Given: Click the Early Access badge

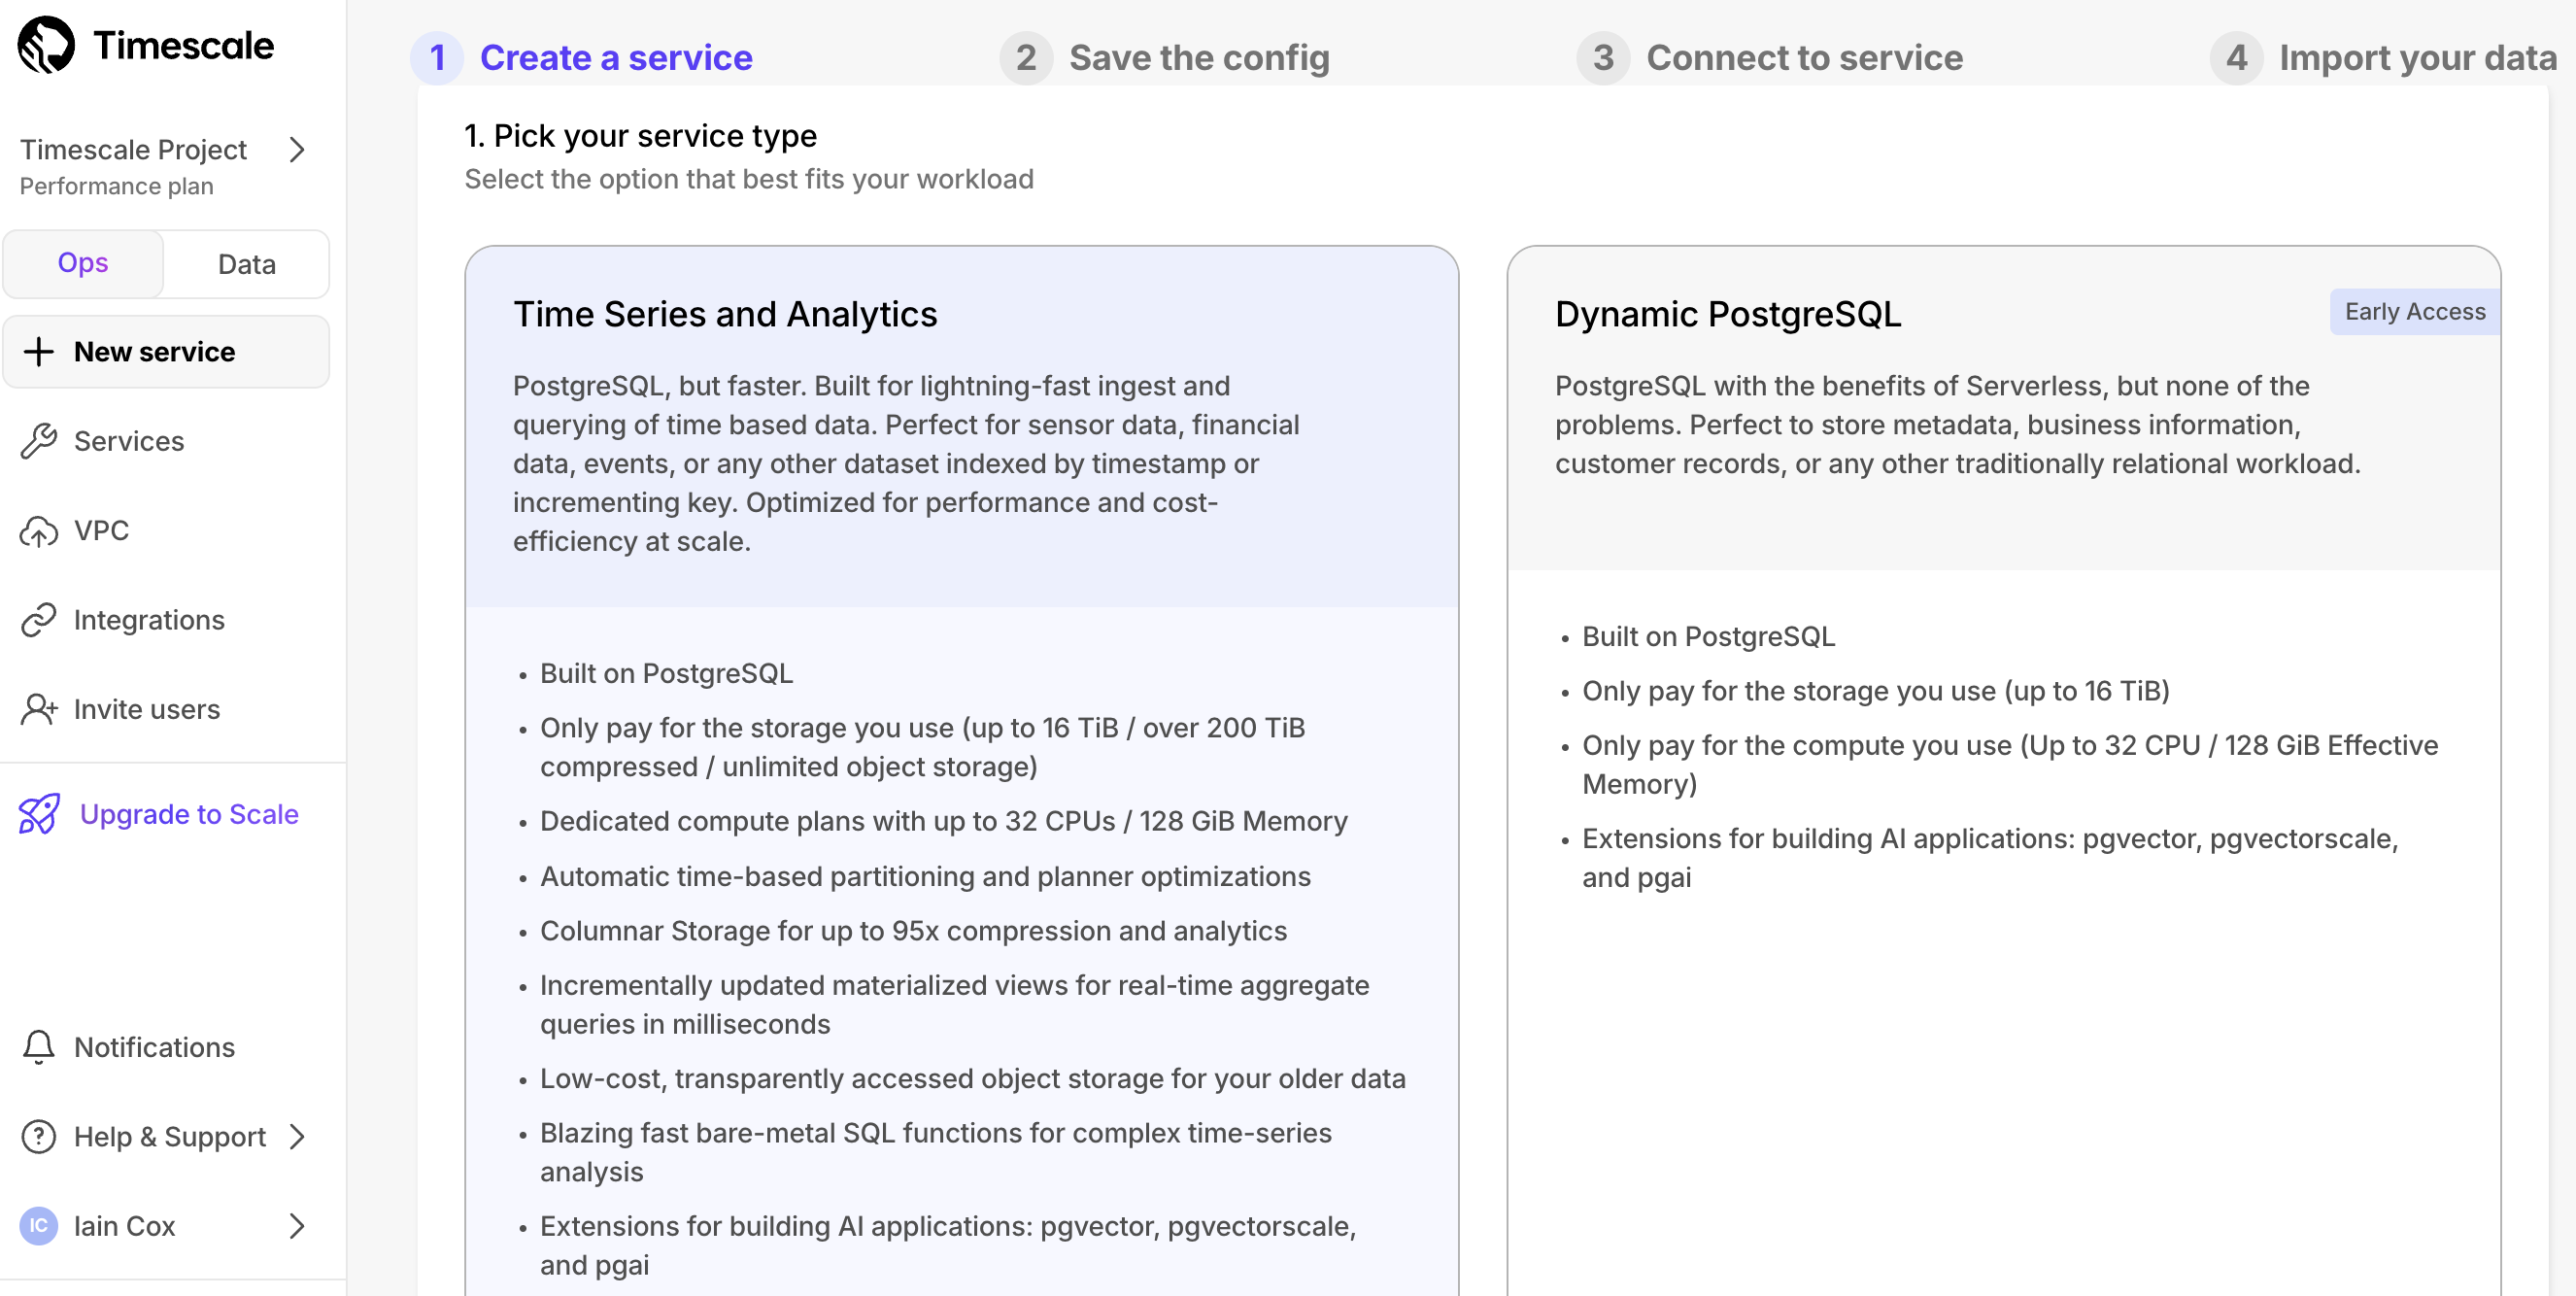Looking at the screenshot, I should 2414,312.
